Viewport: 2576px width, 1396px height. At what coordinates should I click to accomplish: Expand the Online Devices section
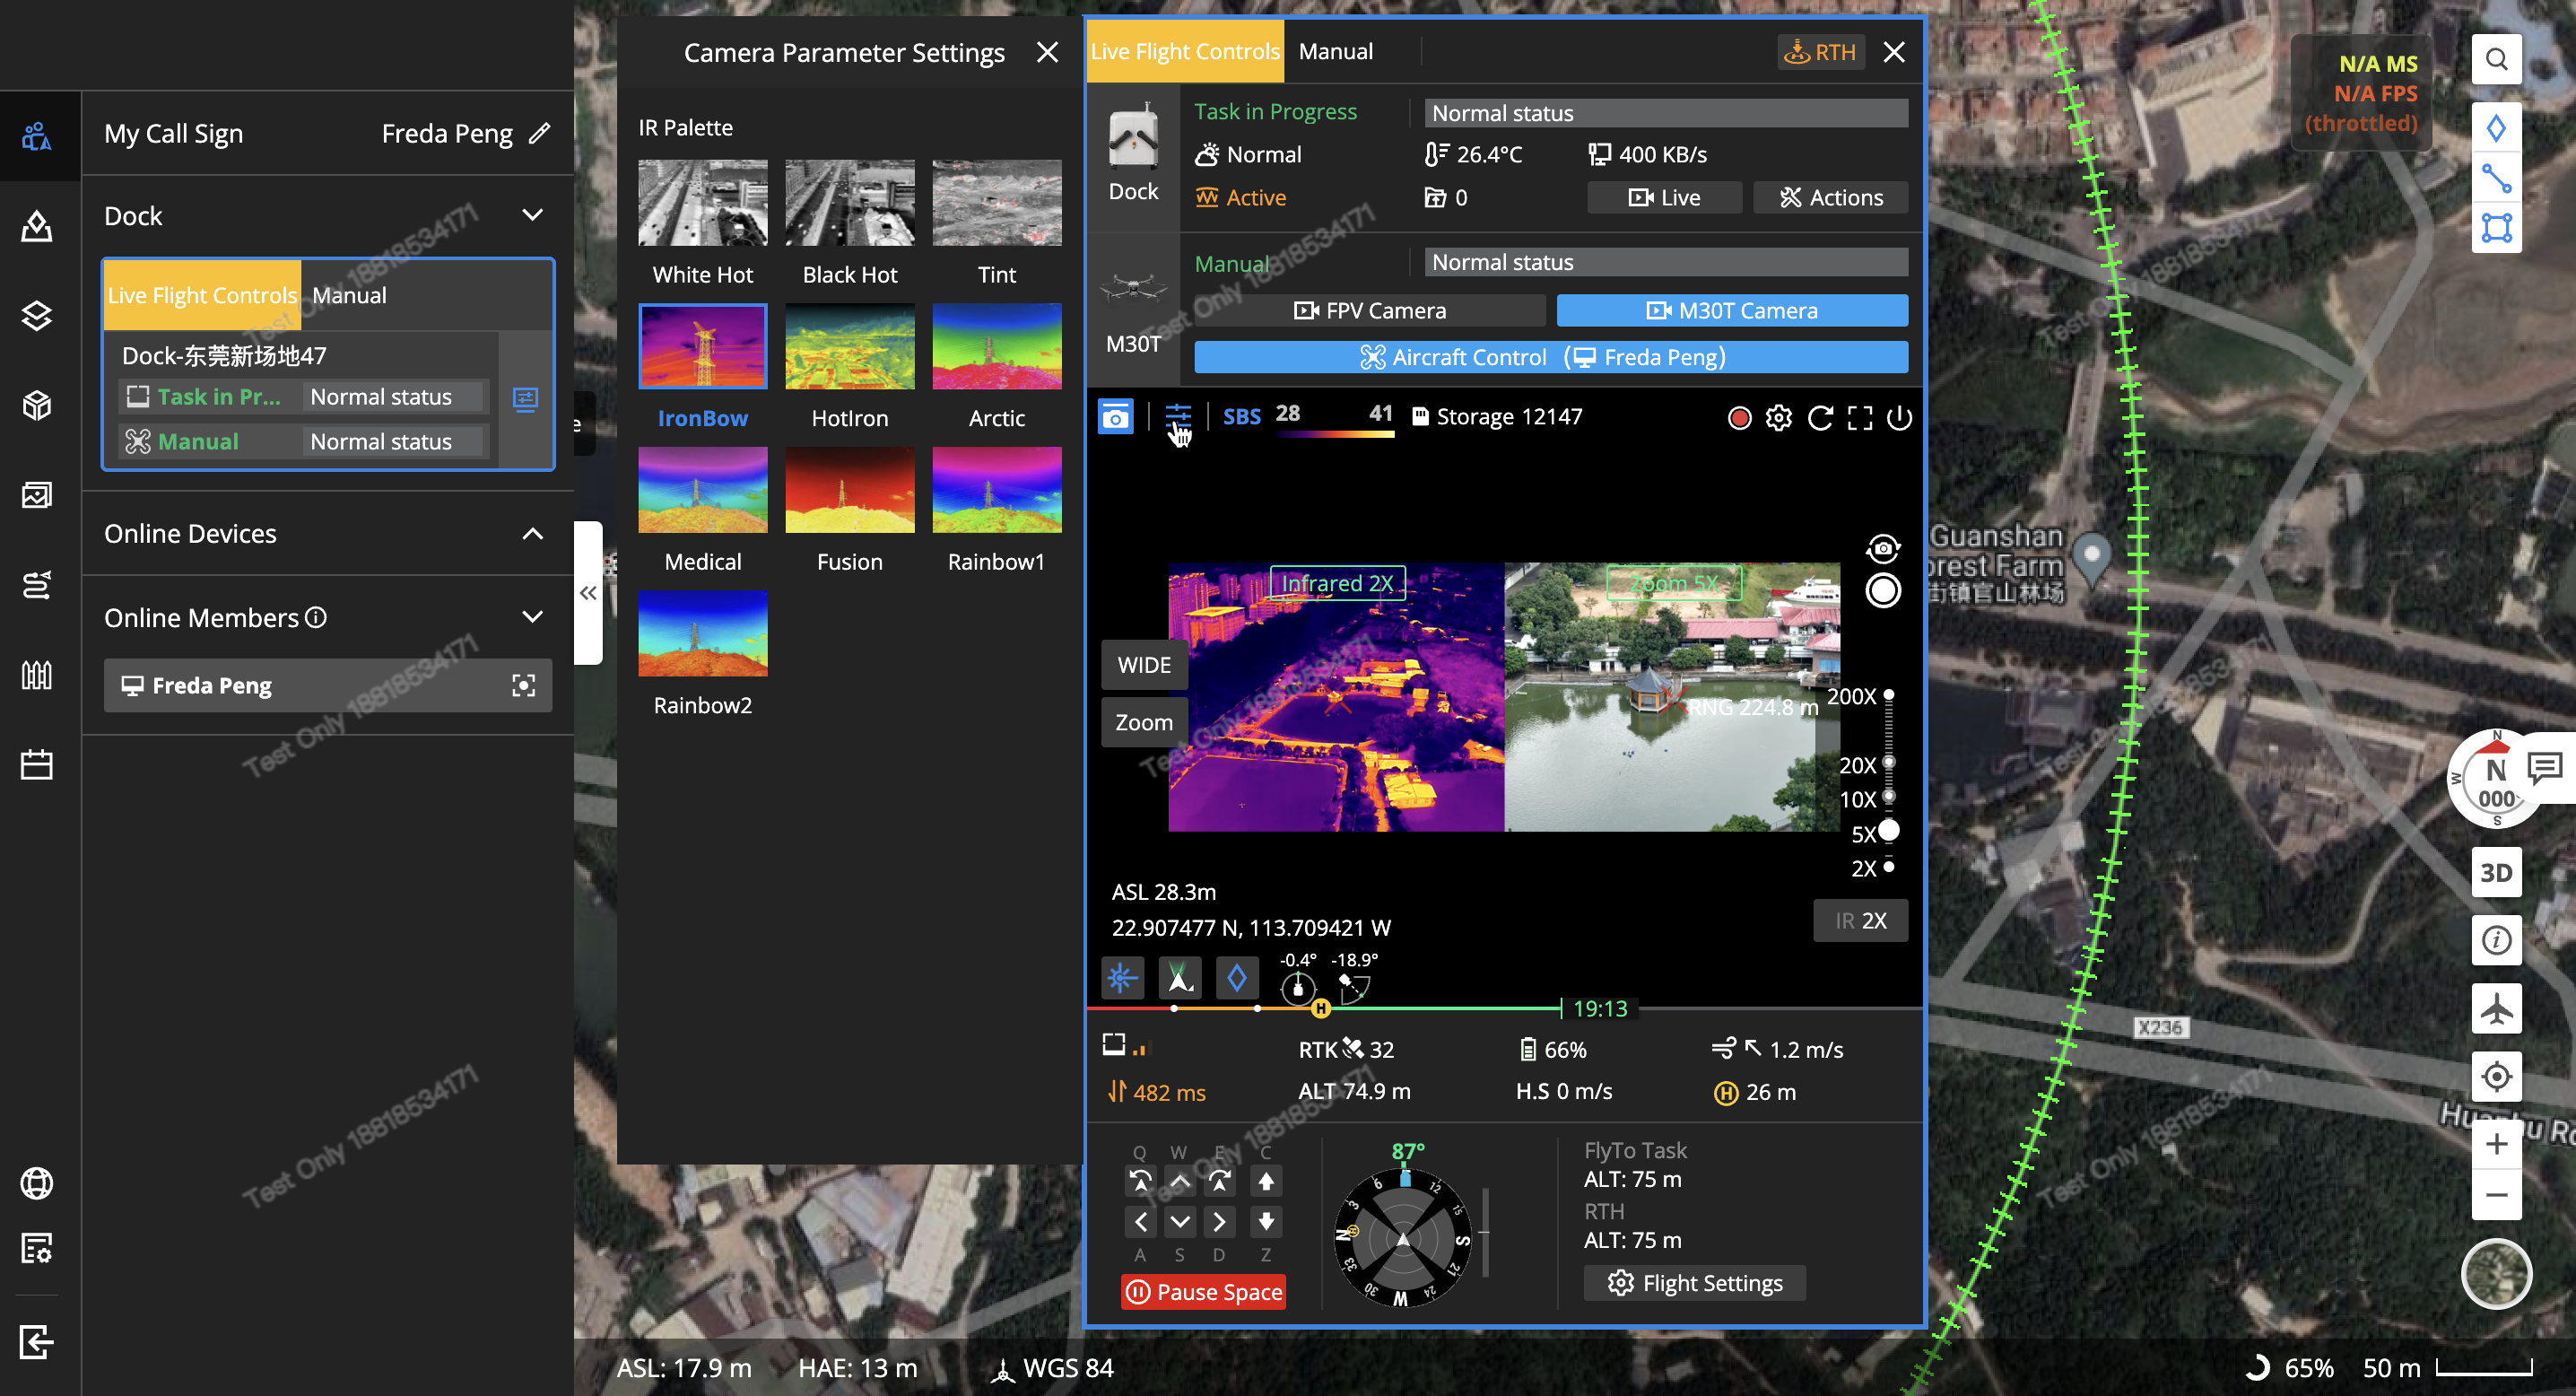point(533,533)
